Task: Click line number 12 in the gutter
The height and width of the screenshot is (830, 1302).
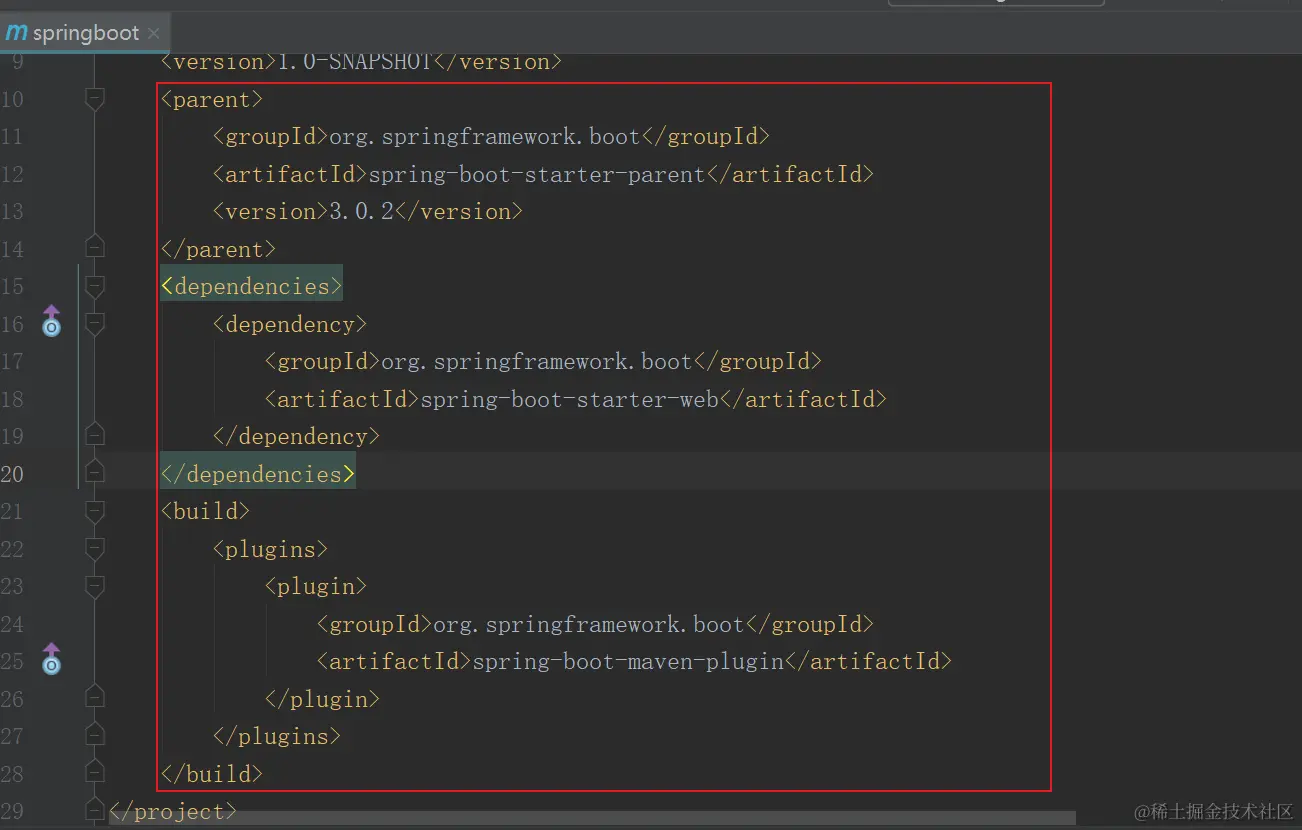Action: (12, 174)
